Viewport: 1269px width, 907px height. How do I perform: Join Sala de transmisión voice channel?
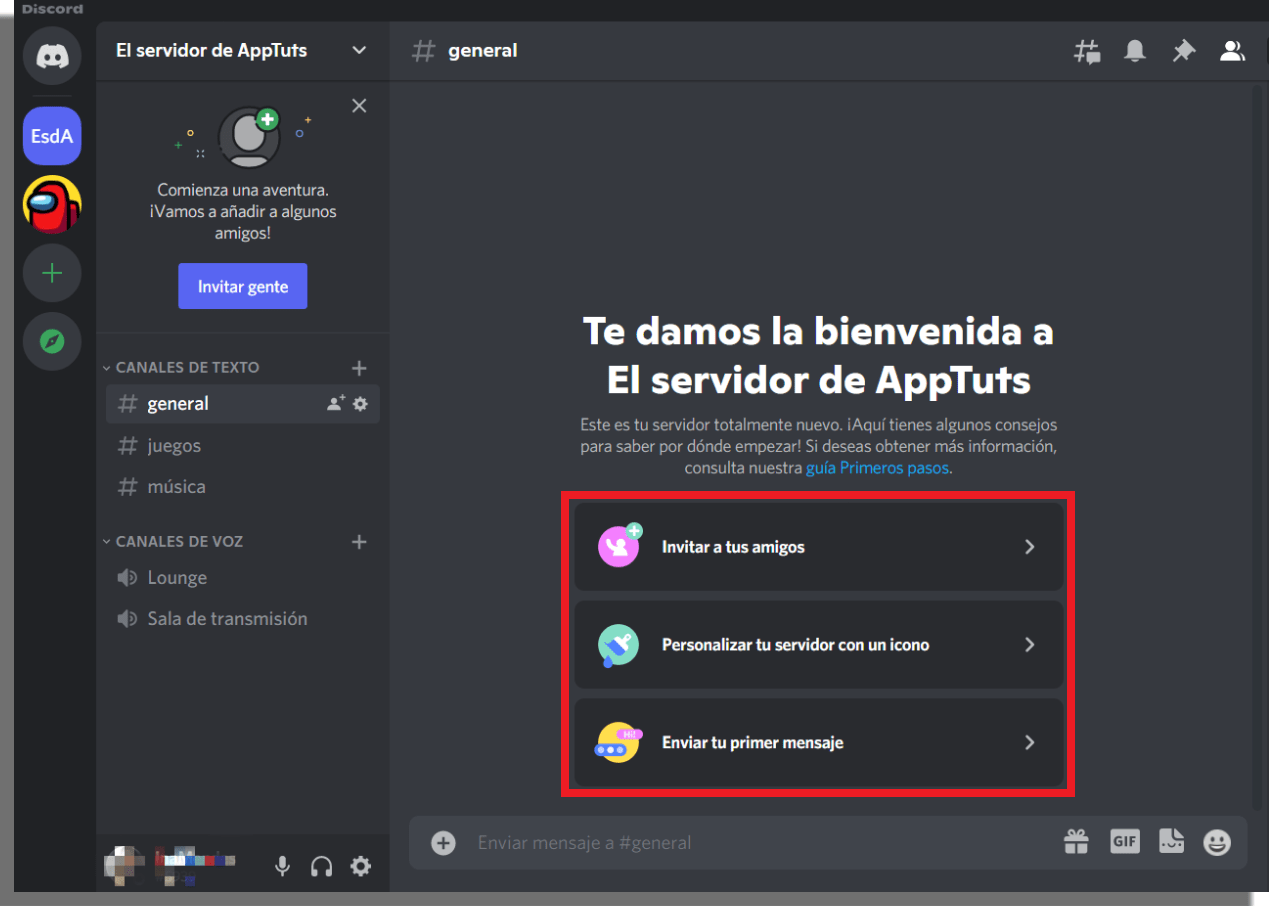[242, 619]
